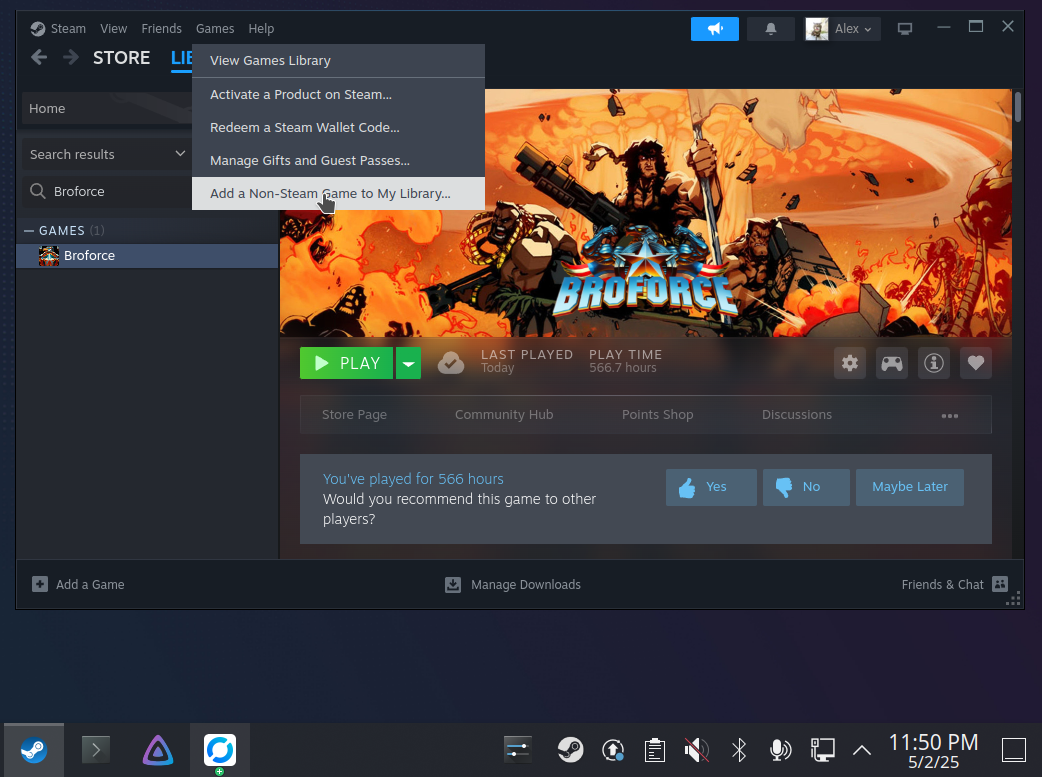Open Broforce settings gear
The image size is (1042, 777).
click(x=850, y=363)
